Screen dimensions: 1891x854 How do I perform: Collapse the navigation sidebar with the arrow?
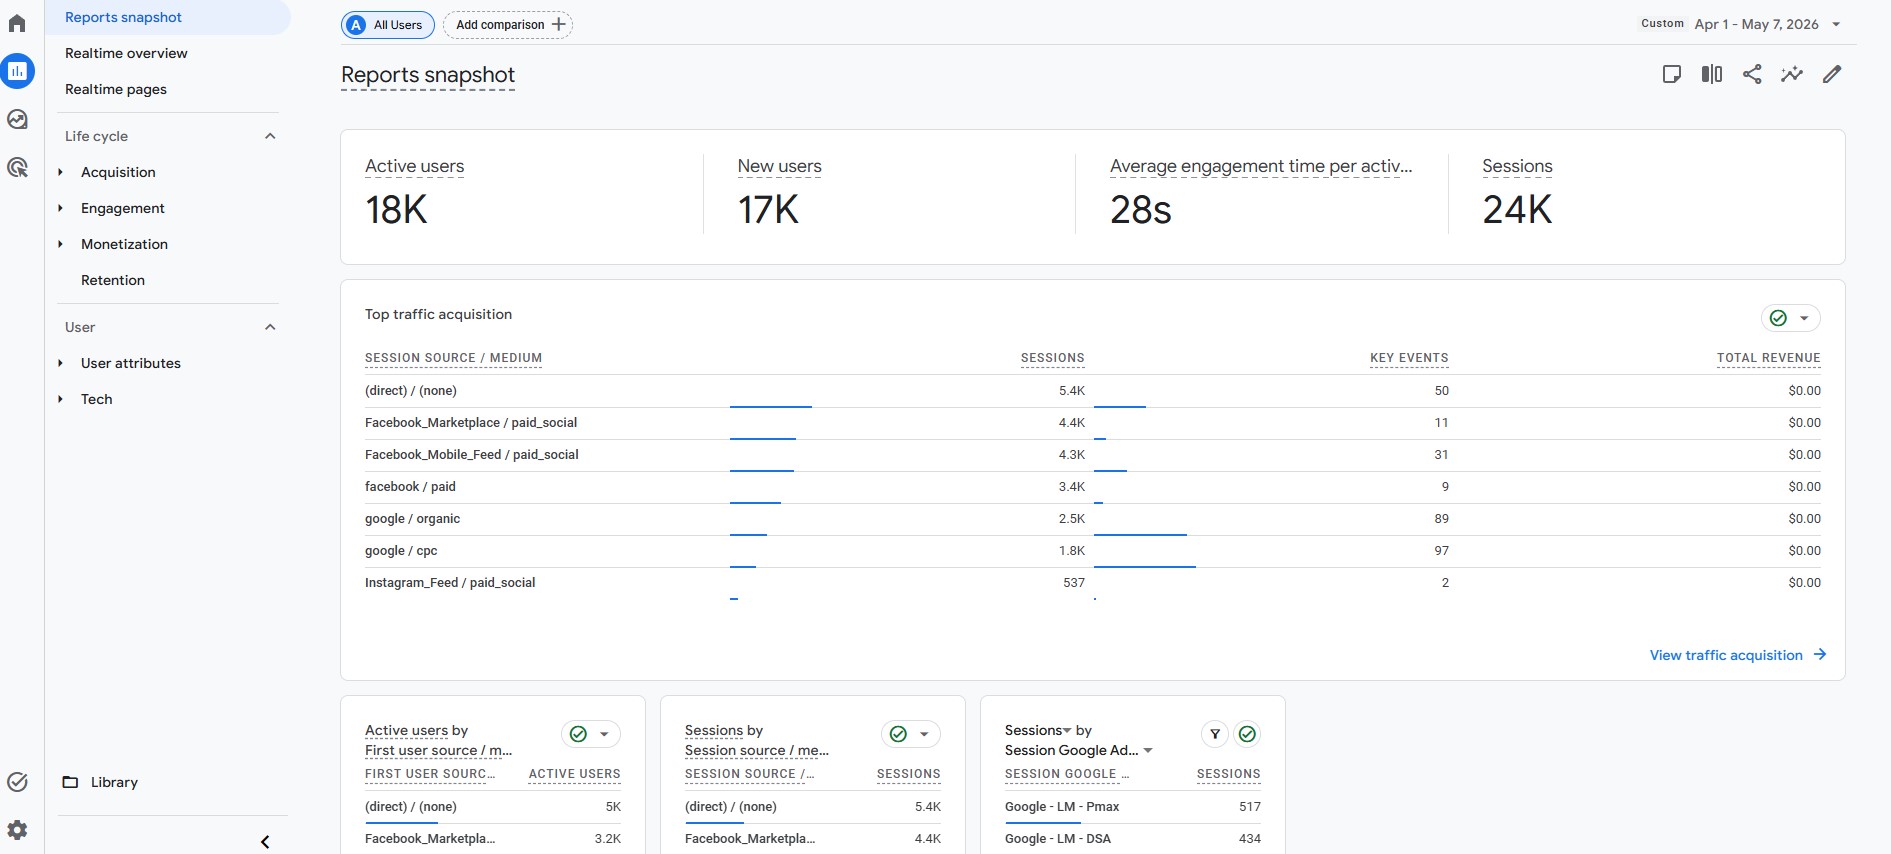coord(265,842)
